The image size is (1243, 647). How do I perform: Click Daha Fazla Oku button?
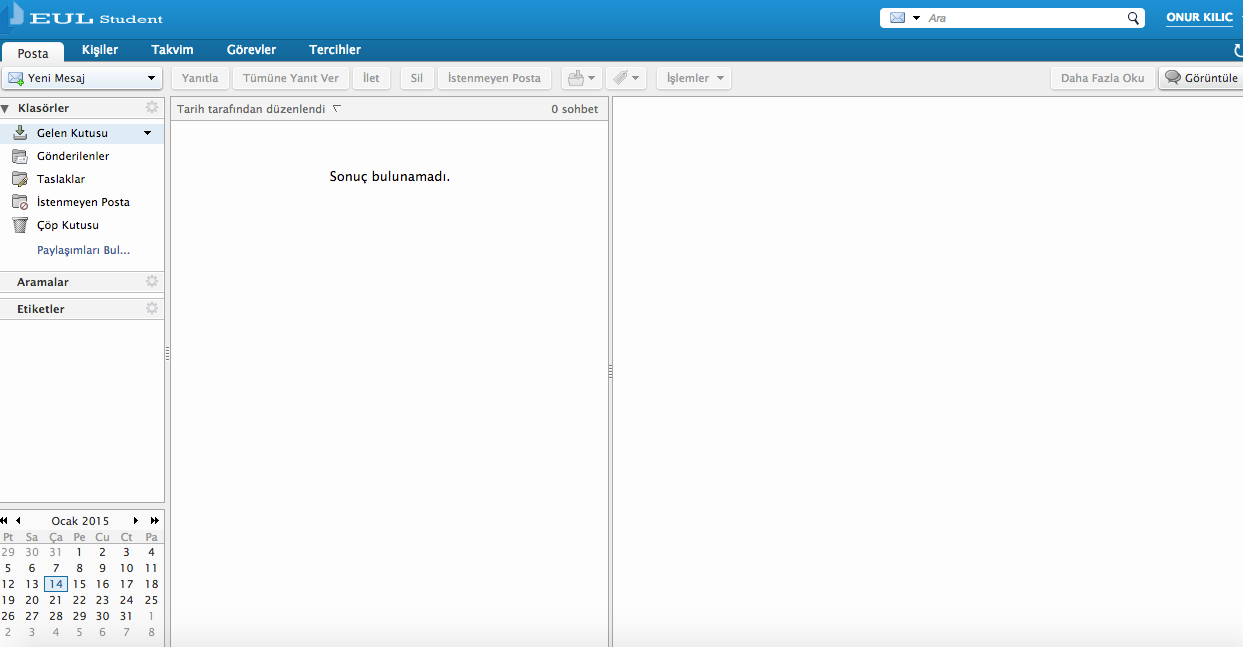click(x=1102, y=78)
